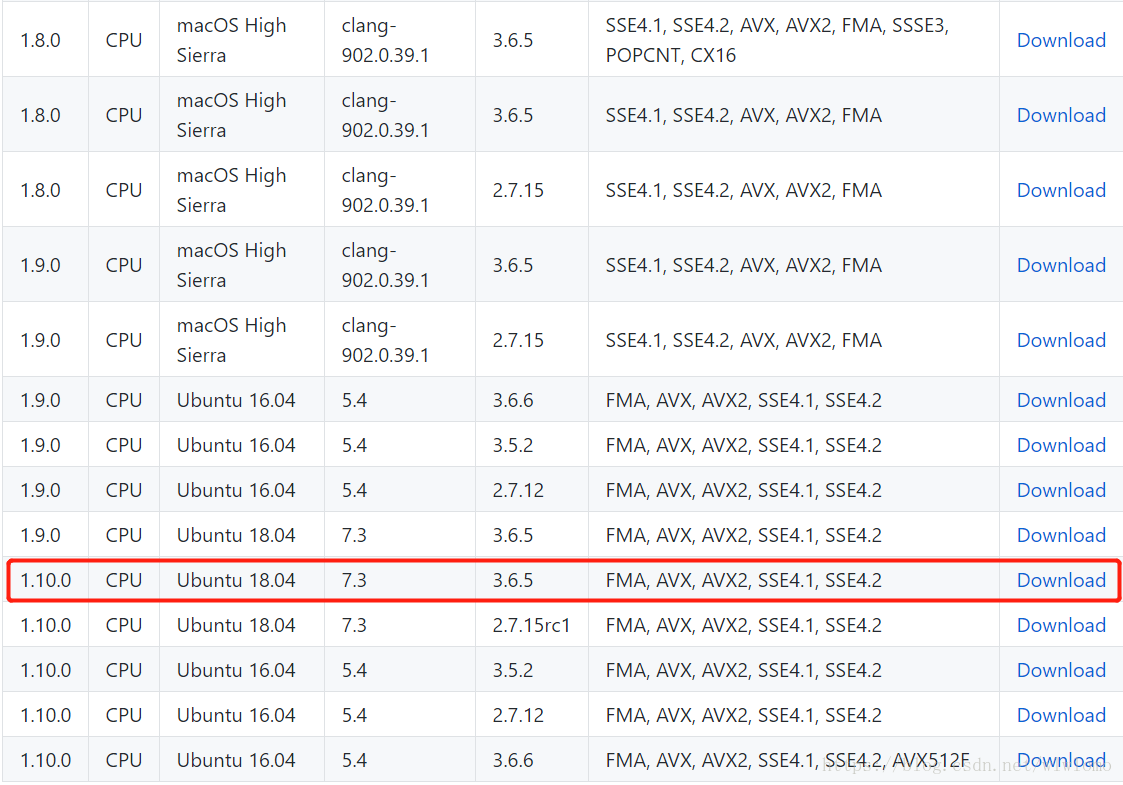
Task: Download 1.9.0 Ubuntu 16.04 Python 3.6.6 build
Action: point(1061,400)
